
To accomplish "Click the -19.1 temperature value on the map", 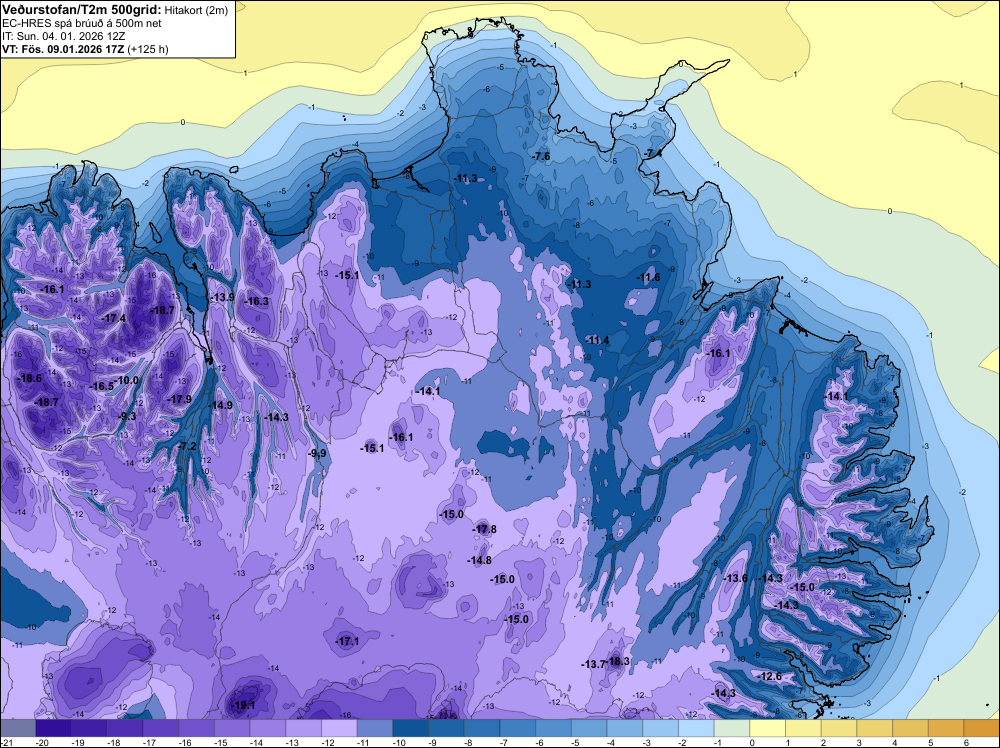I will [242, 705].
